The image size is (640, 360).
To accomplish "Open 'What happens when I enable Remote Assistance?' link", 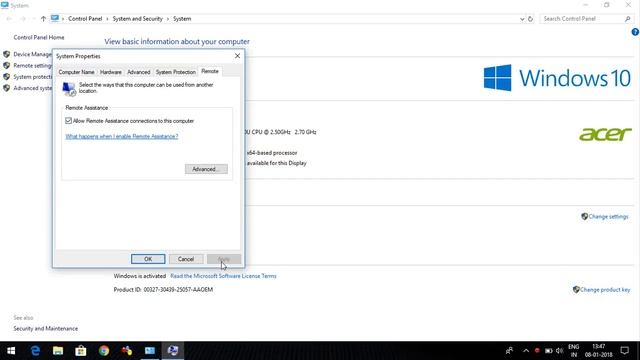I will (122, 136).
